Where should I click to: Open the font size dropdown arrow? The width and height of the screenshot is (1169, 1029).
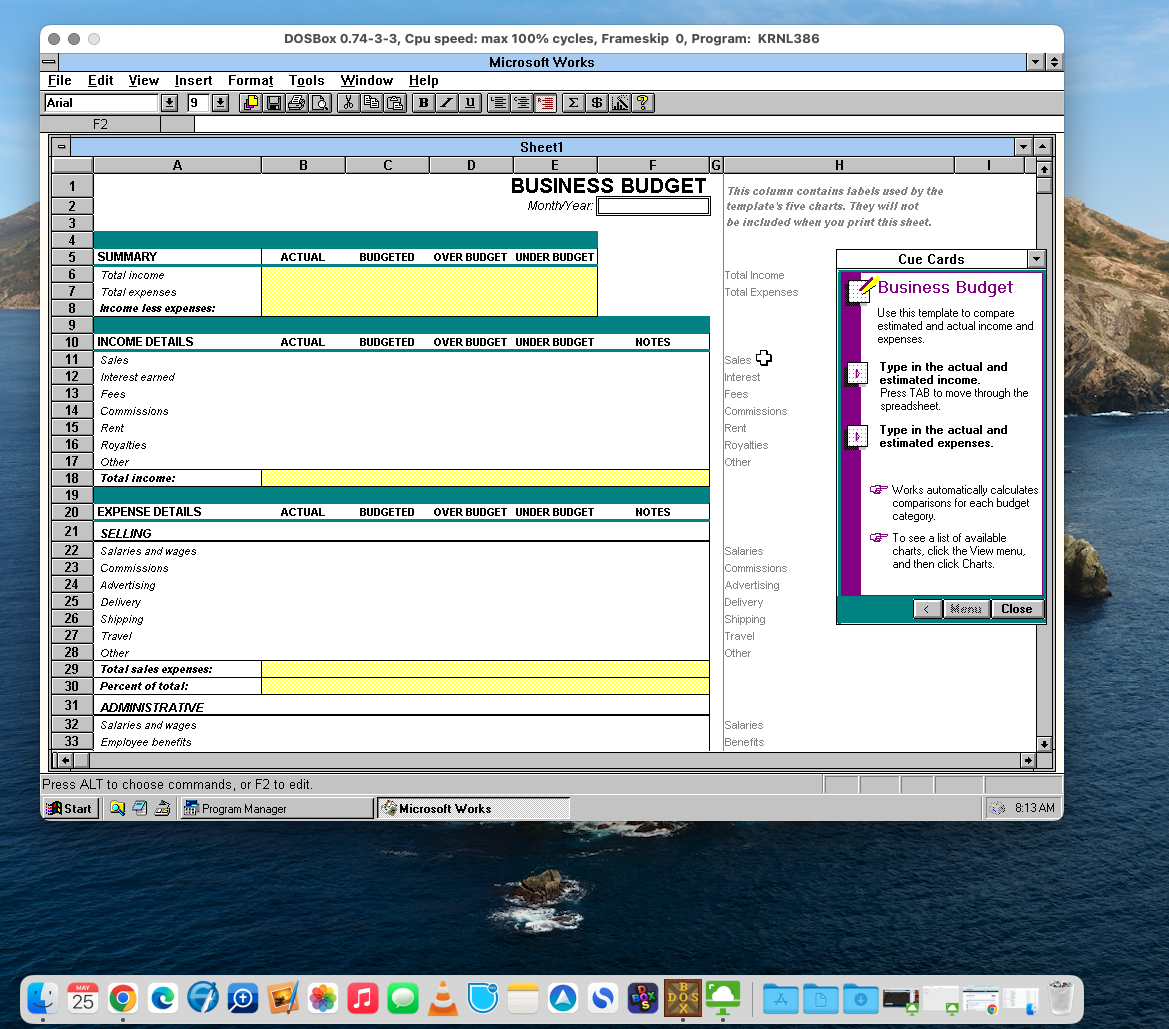click(220, 103)
